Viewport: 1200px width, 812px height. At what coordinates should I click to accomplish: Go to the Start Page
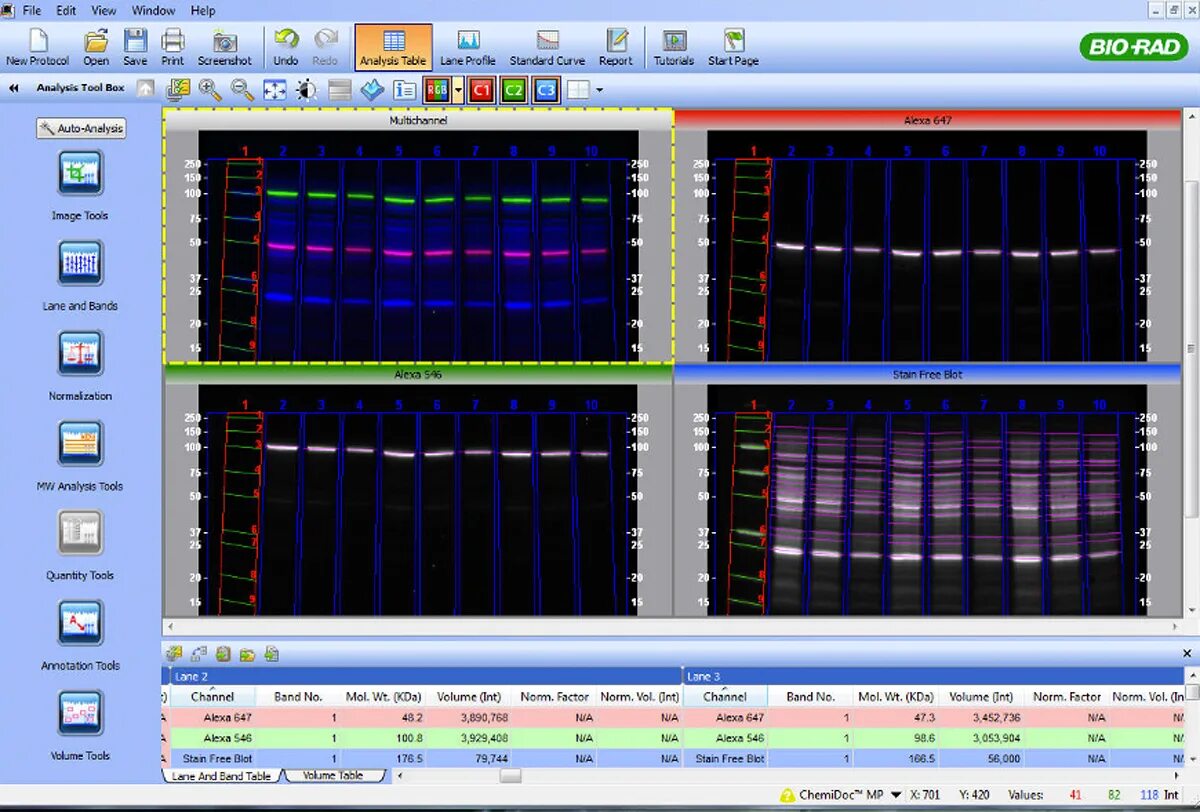tap(733, 46)
